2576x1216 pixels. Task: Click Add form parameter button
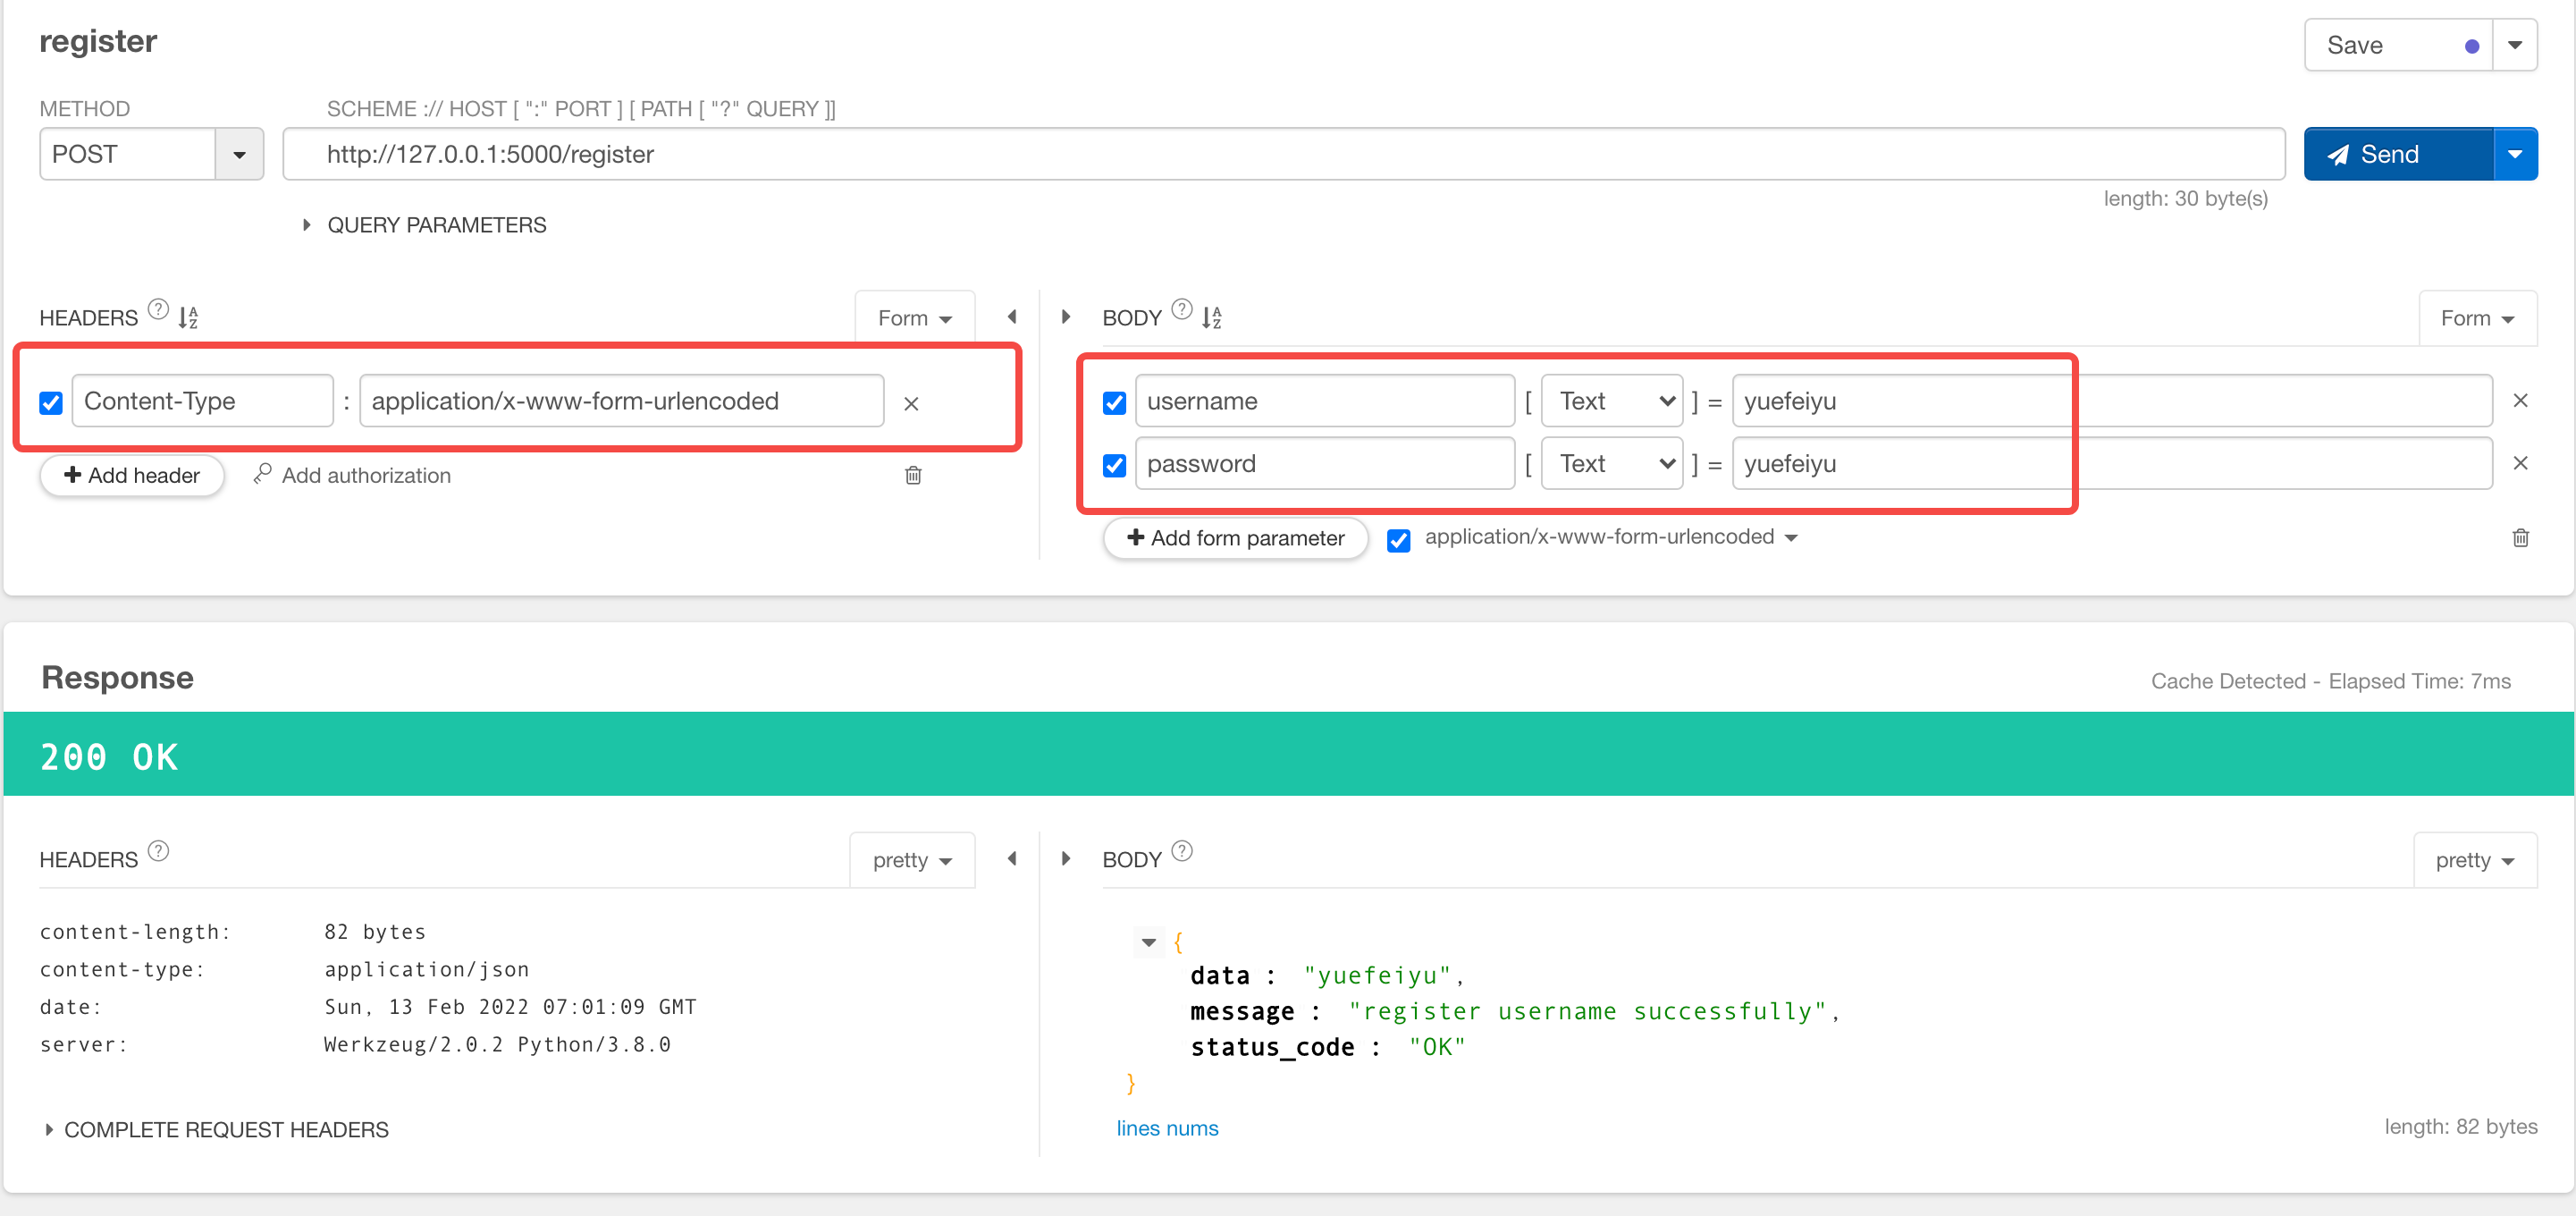point(1236,538)
